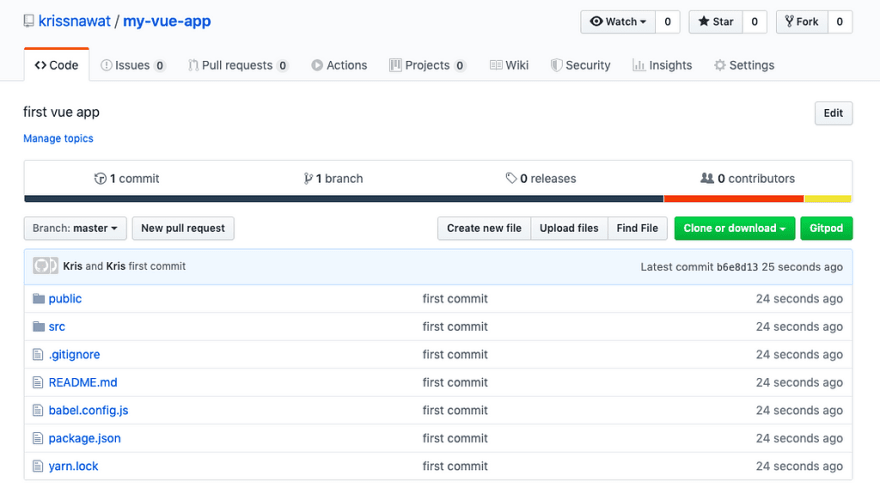Click the shield icon in Security tab

[556, 65]
